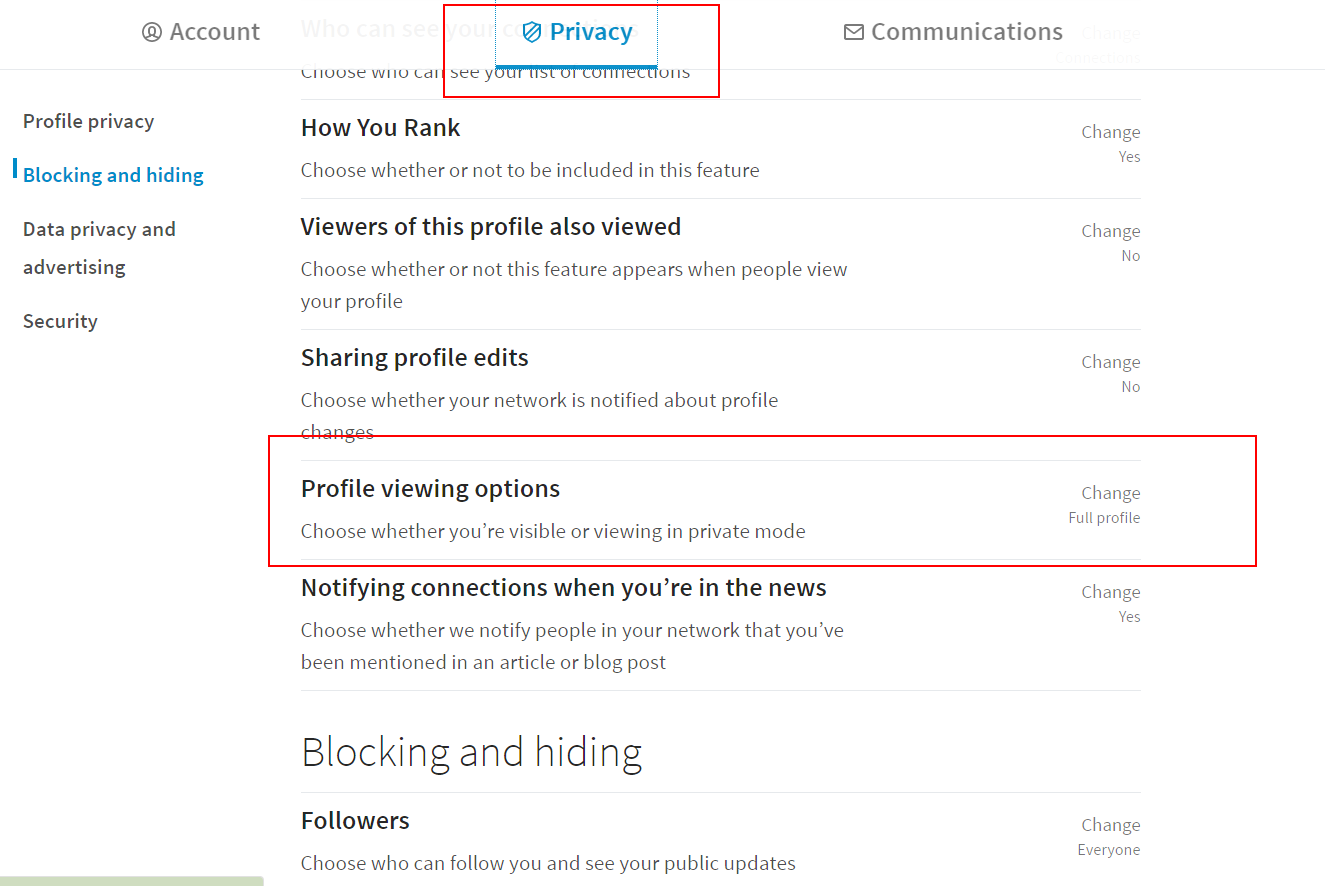Click the 'Full profile' status text
Image resolution: width=1325 pixels, height=886 pixels.
coord(1104,518)
